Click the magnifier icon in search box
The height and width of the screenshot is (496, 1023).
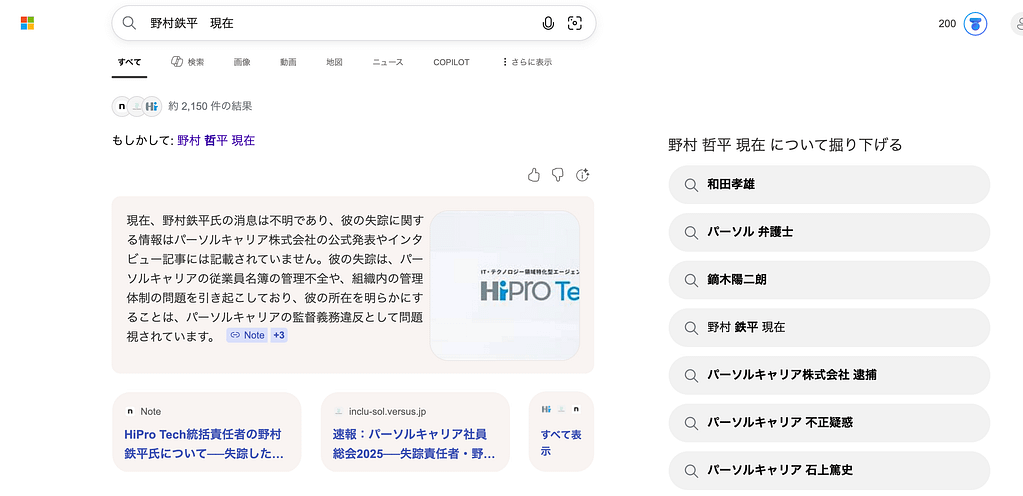[x=129, y=23]
